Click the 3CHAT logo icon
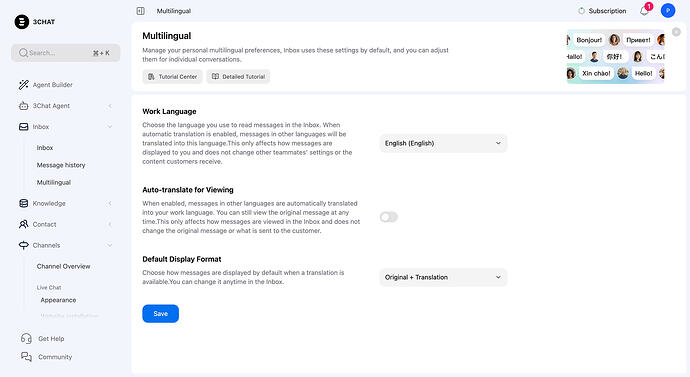Viewport: 690px width, 377px height. (x=22, y=22)
